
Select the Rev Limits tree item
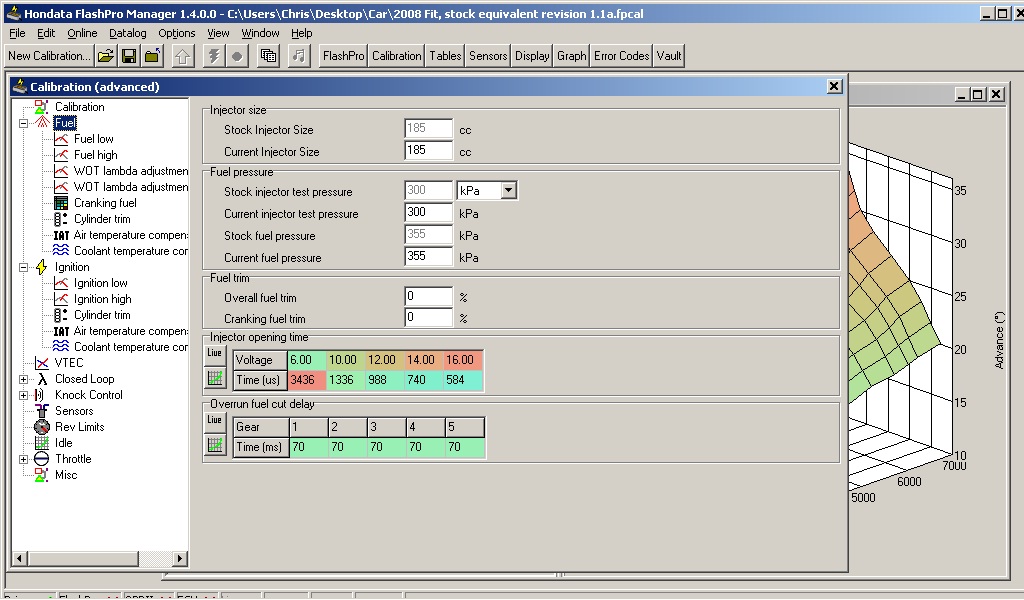pos(79,427)
